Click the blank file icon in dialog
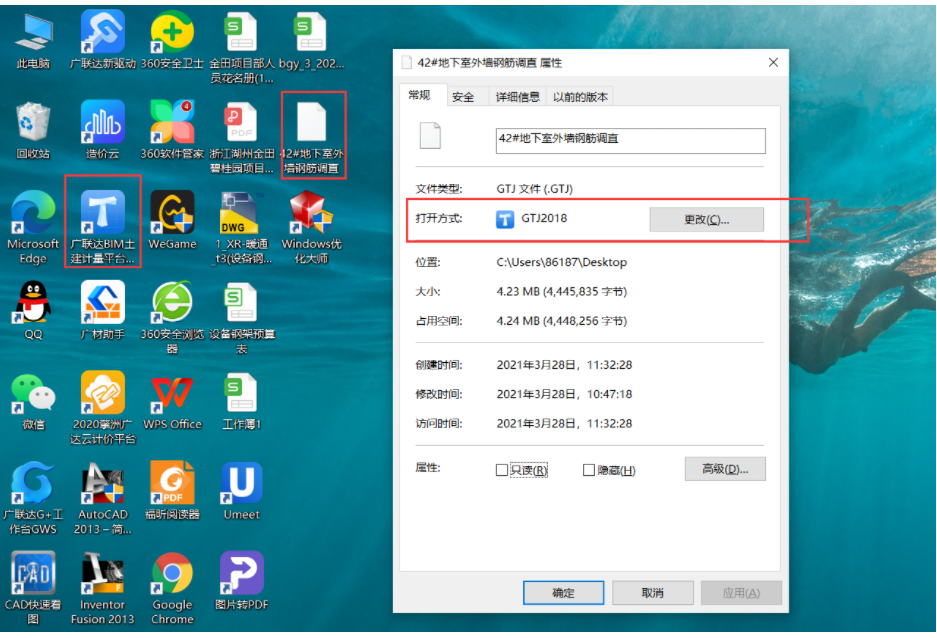 430,136
